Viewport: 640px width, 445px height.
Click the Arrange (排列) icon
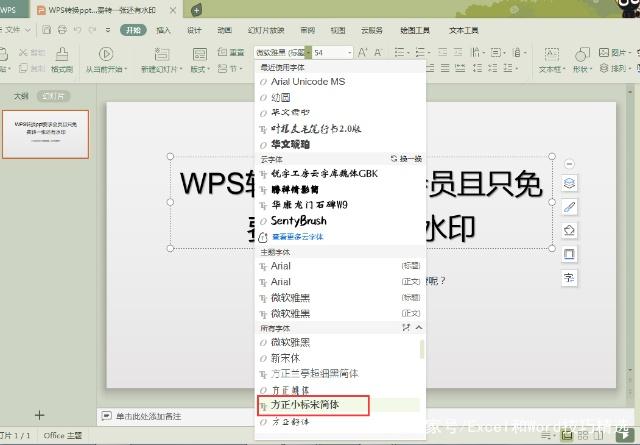[x=604, y=68]
